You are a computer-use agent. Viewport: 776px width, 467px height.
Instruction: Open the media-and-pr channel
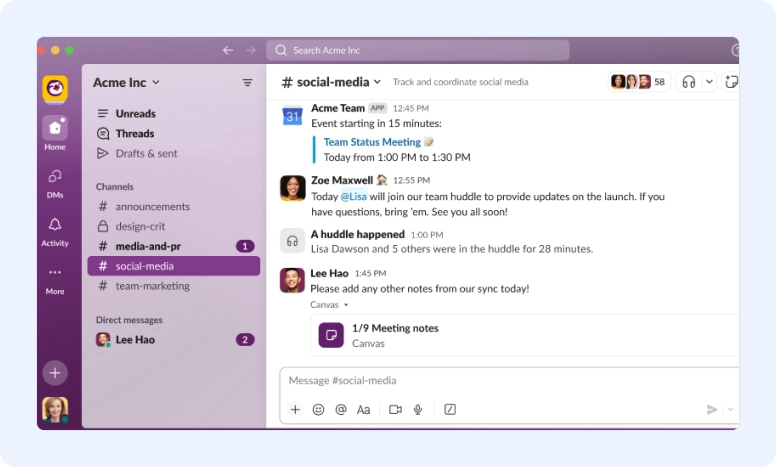point(174,246)
